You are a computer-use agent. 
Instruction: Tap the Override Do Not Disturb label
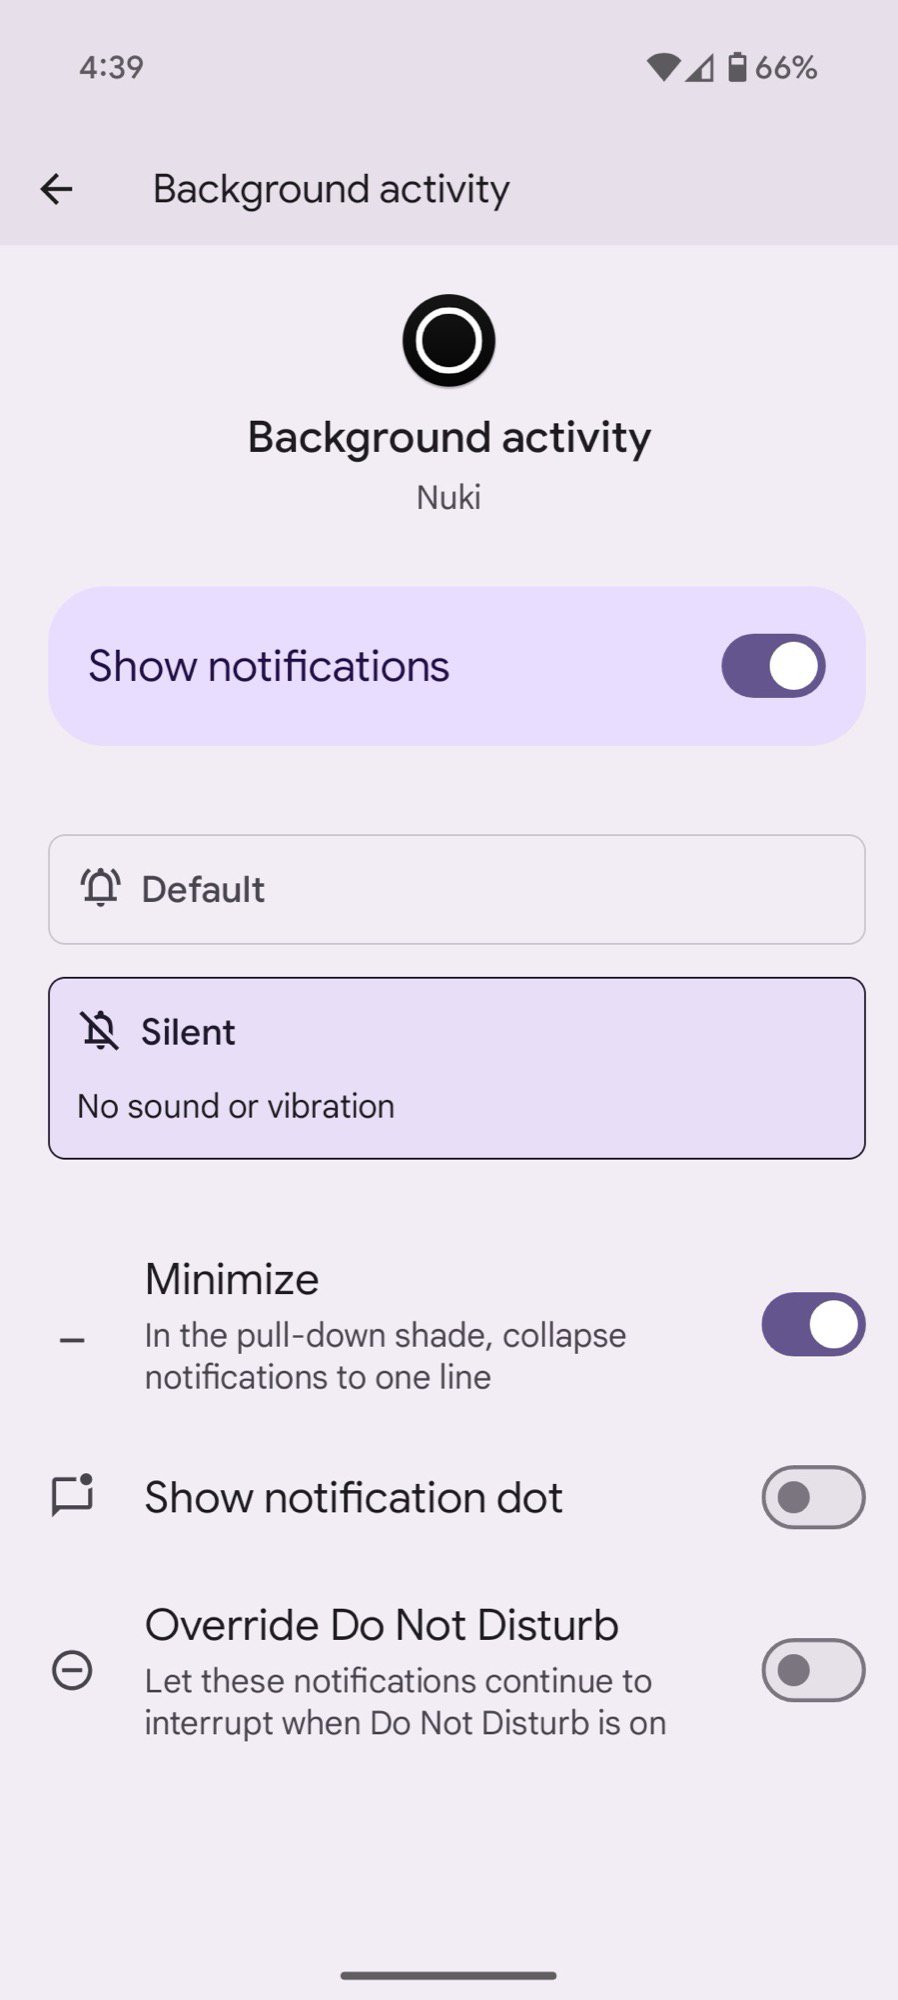(x=381, y=1625)
